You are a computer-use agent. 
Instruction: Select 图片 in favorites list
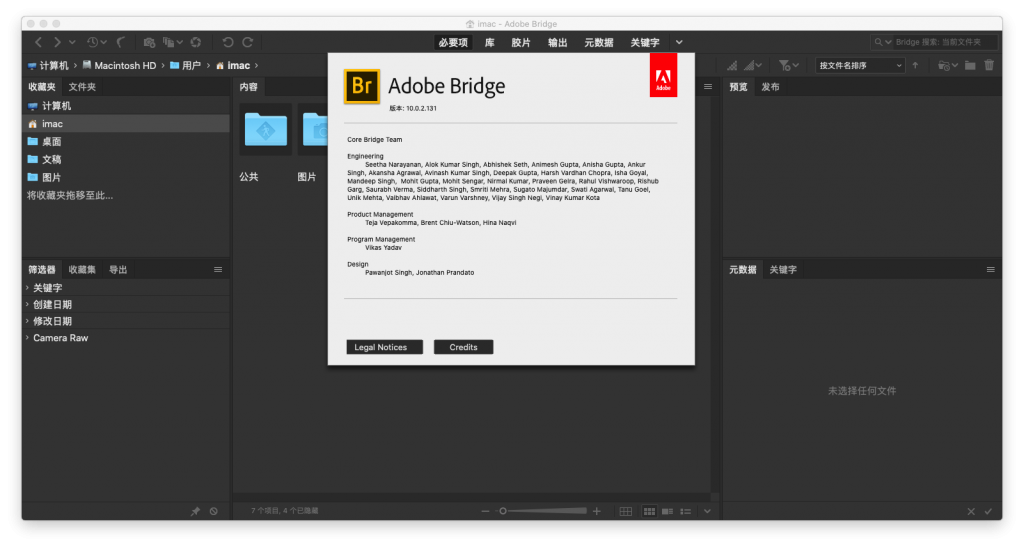point(126,177)
